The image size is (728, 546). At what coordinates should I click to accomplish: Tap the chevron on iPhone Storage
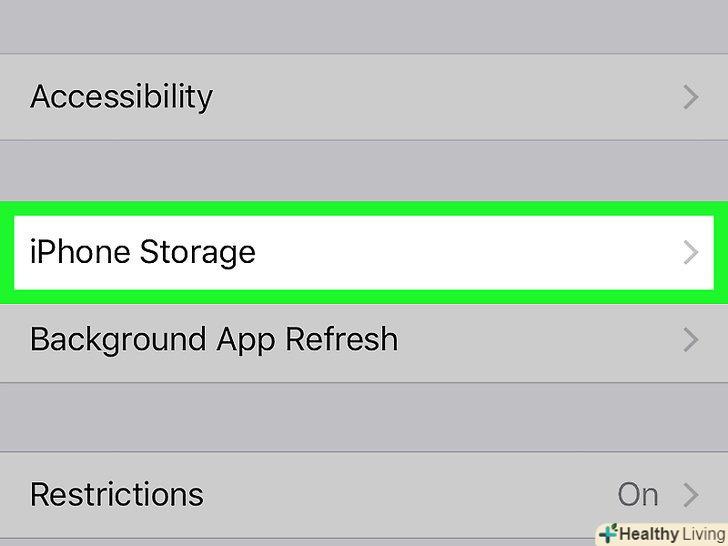[x=690, y=252]
